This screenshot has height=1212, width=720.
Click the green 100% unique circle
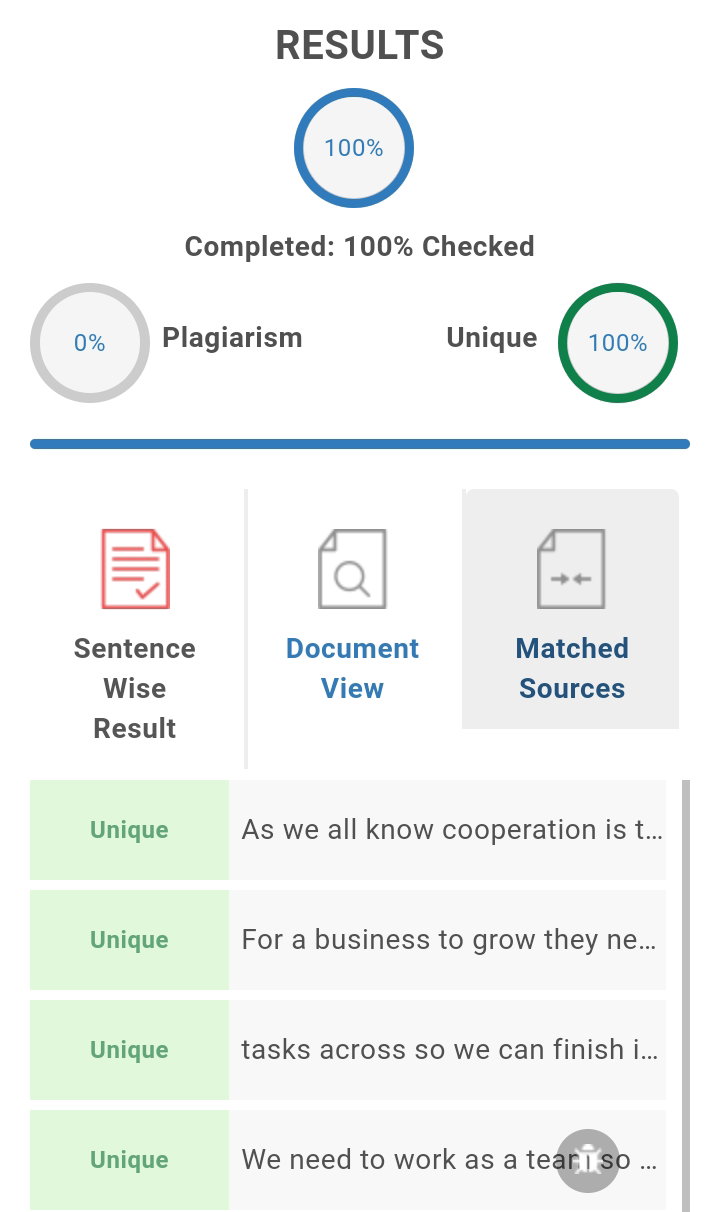click(x=618, y=343)
